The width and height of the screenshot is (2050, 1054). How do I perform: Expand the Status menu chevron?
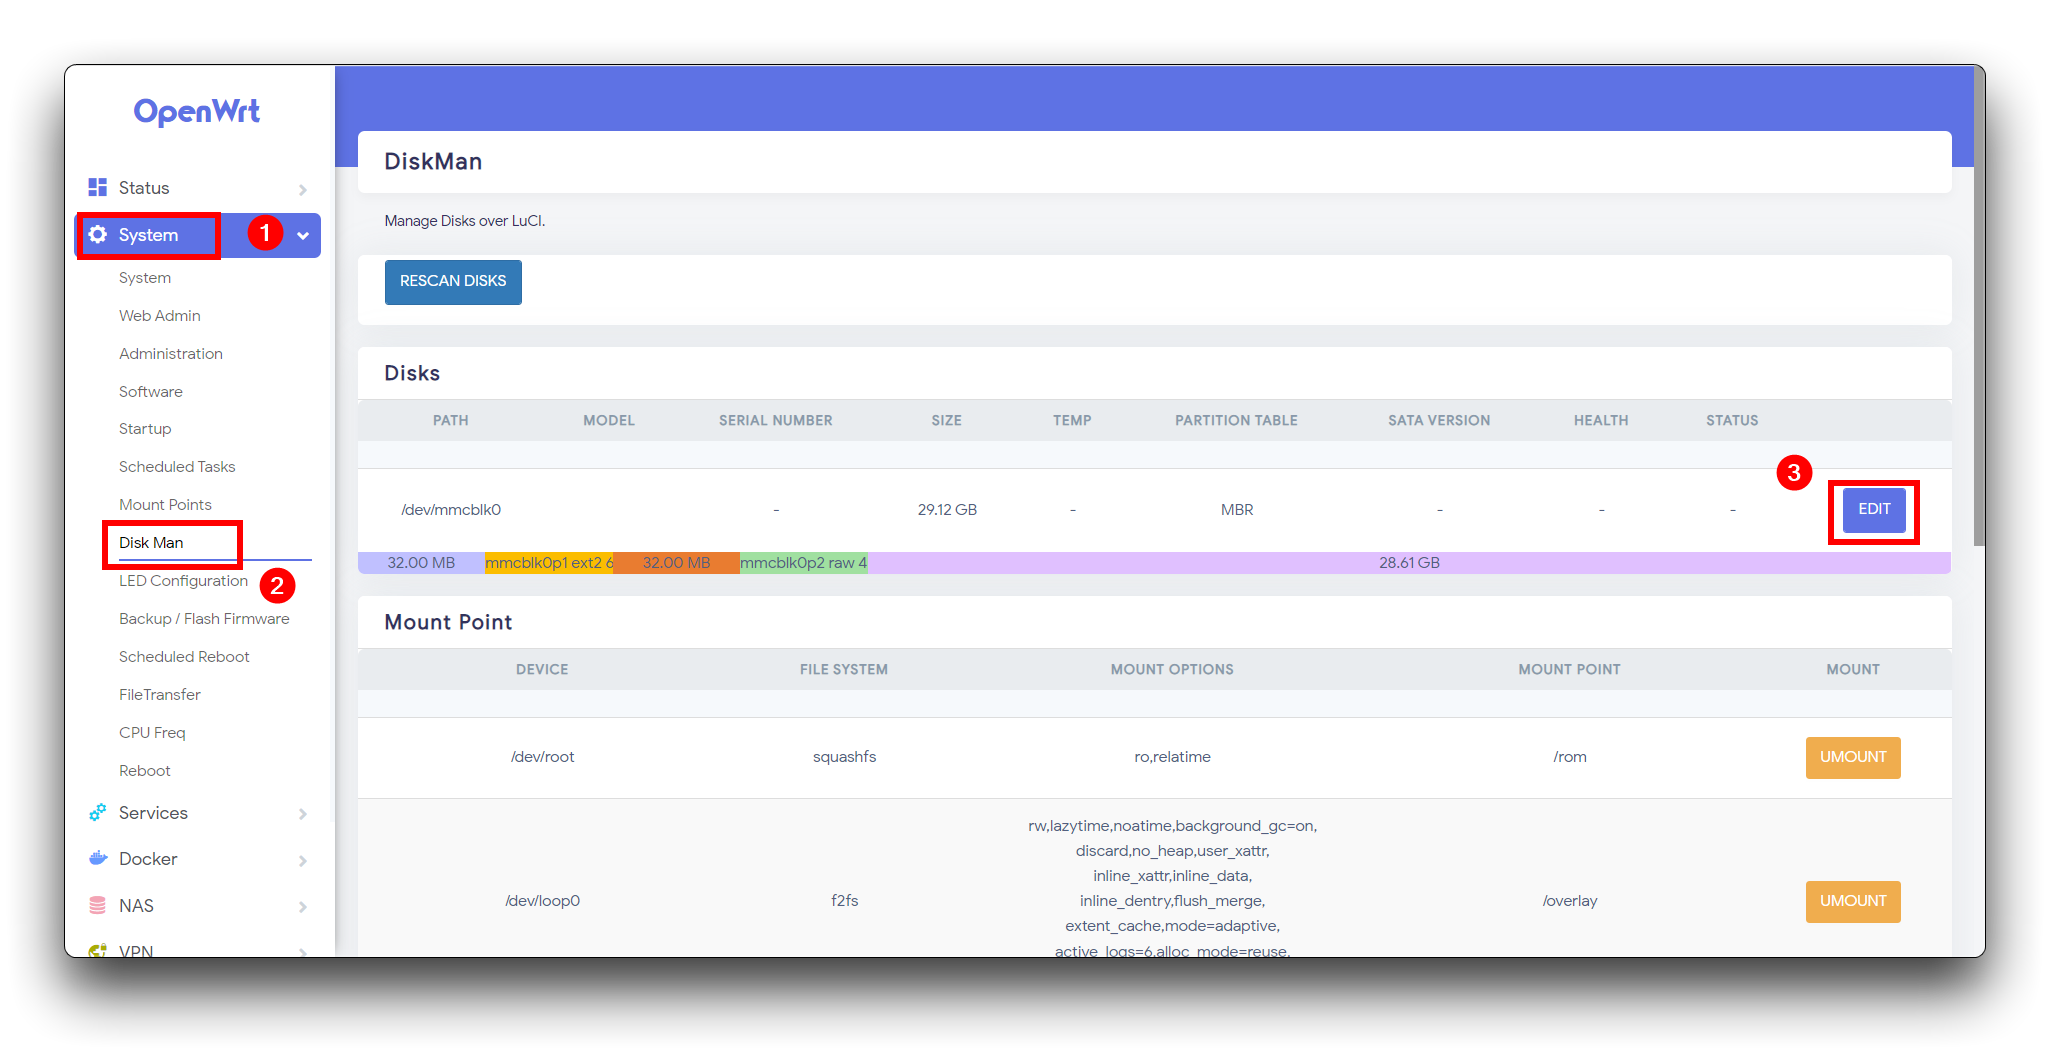[x=302, y=189]
